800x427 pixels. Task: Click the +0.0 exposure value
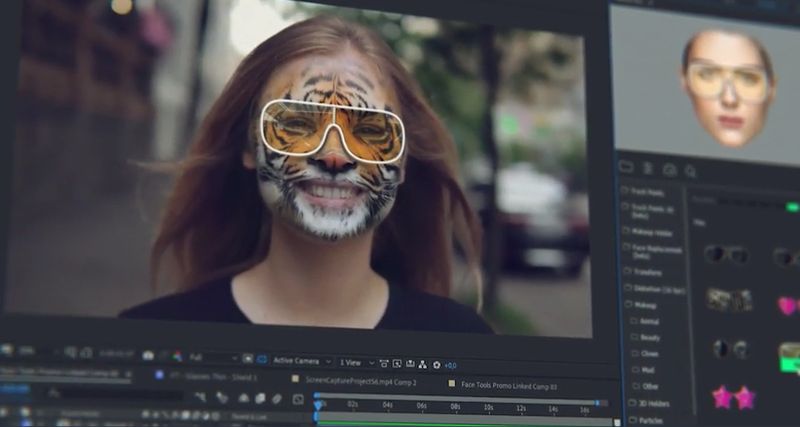(x=451, y=365)
